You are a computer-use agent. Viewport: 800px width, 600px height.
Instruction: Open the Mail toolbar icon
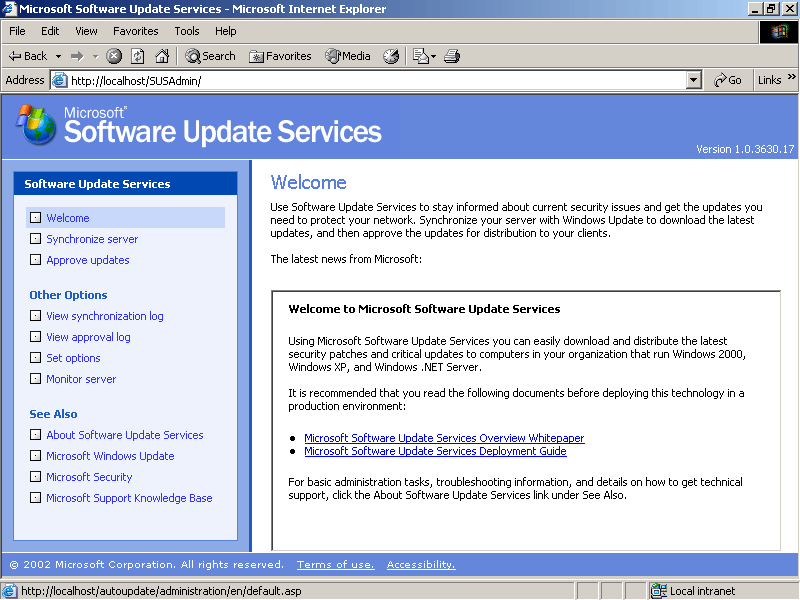(x=423, y=56)
